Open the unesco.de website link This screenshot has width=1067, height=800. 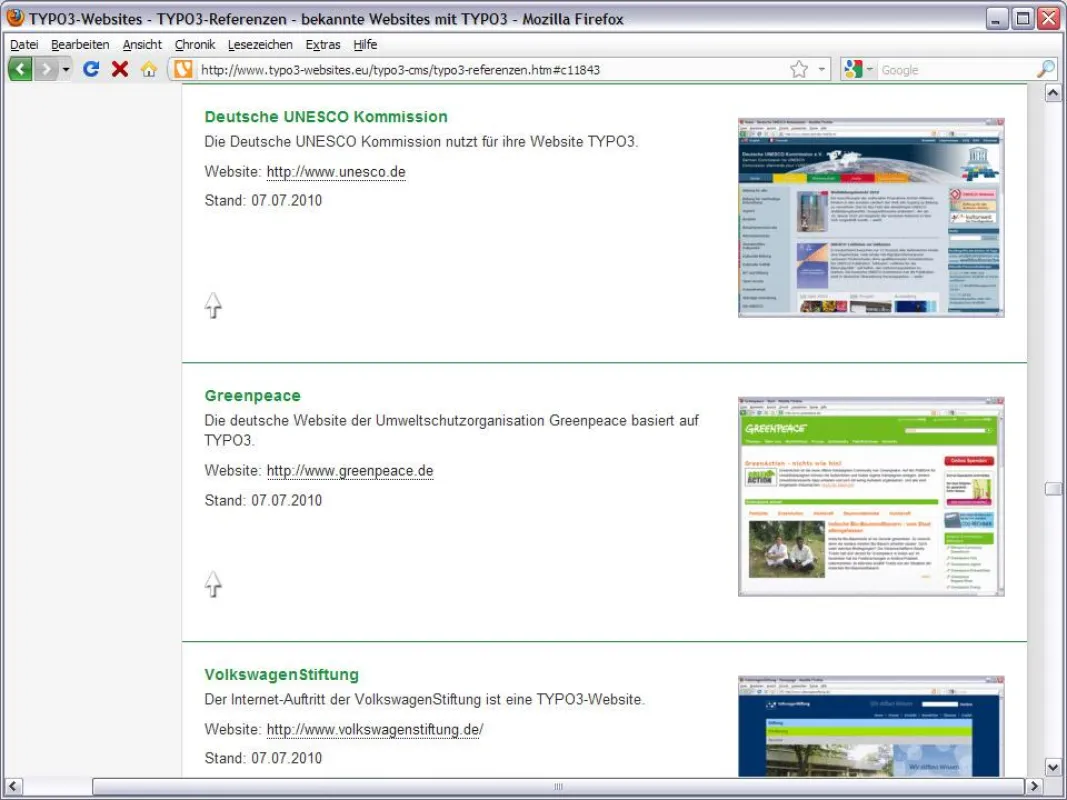tap(336, 171)
